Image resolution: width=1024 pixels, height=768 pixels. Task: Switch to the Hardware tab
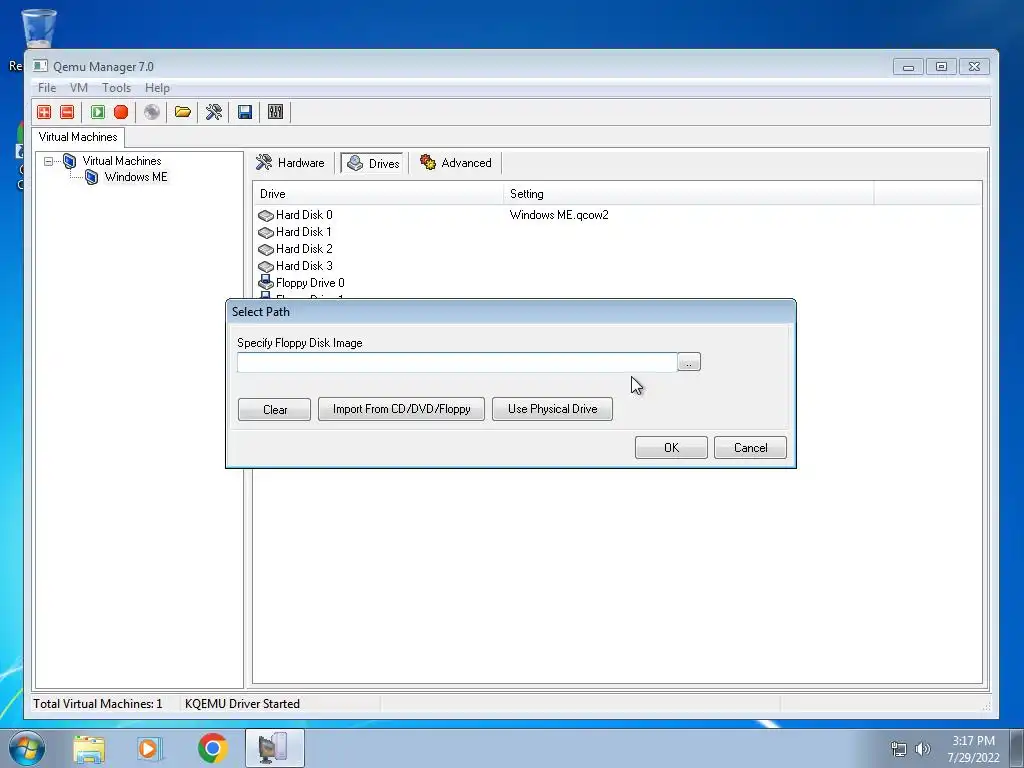(291, 163)
